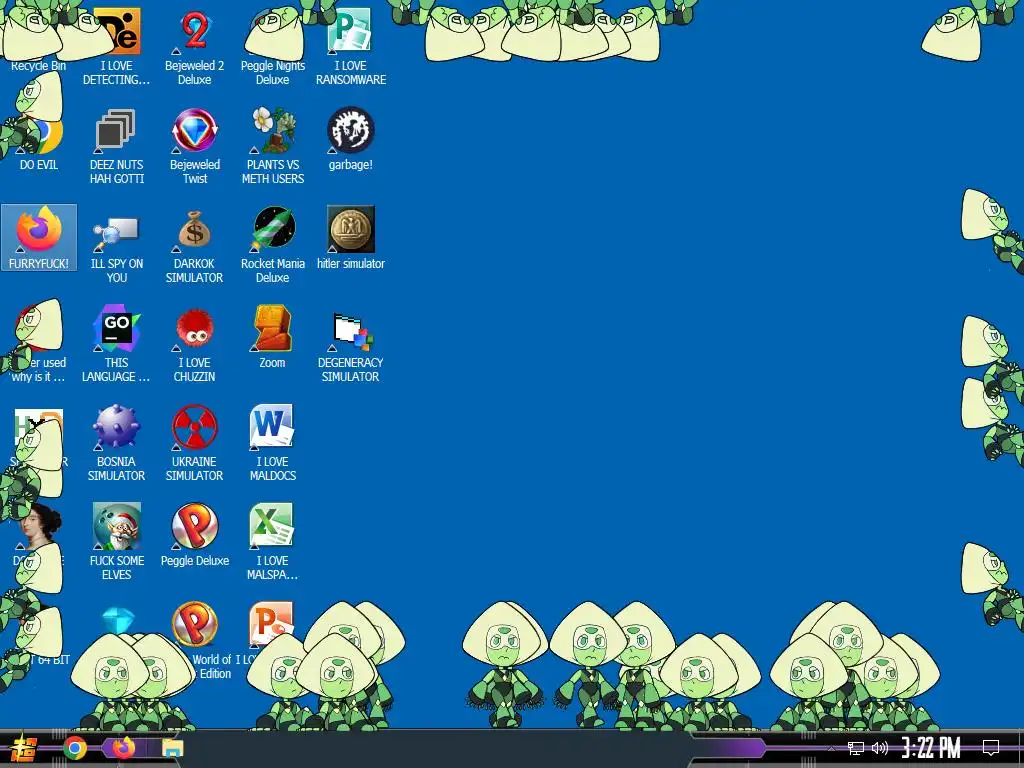Launch Rocket Mania Deluxe shortcut
The width and height of the screenshot is (1024, 768).
pos(273,245)
